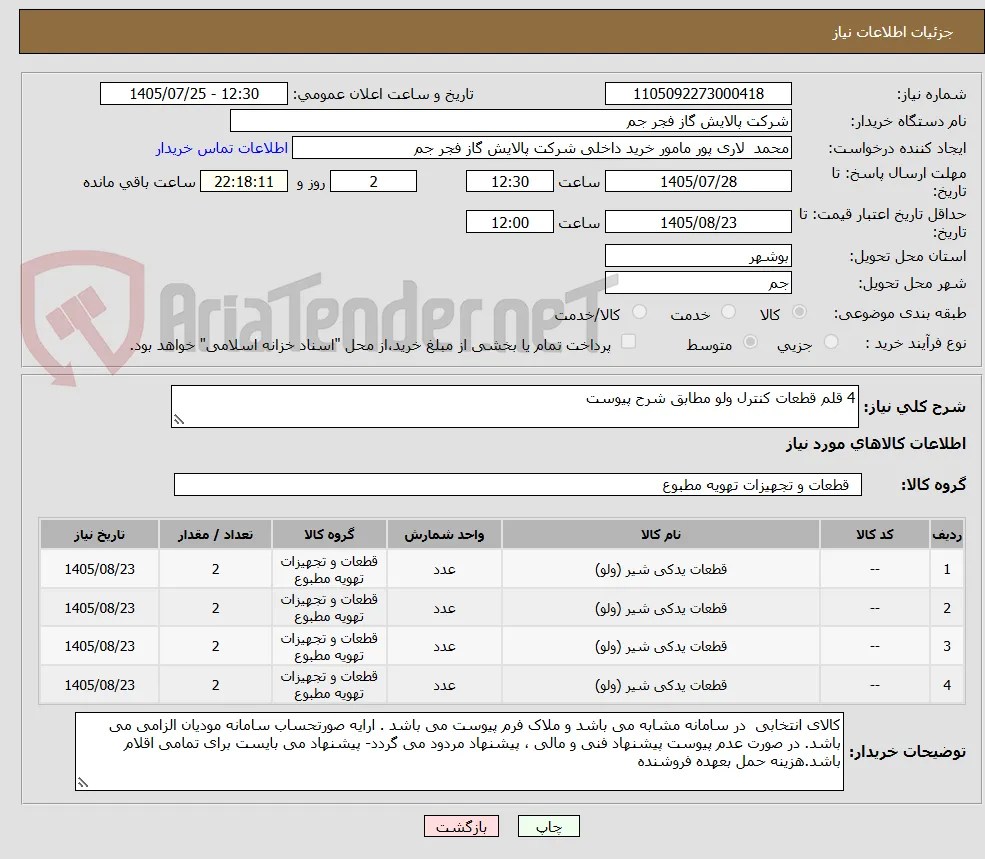Select the متوسط purchase type radio
The image size is (985, 859).
(750, 342)
